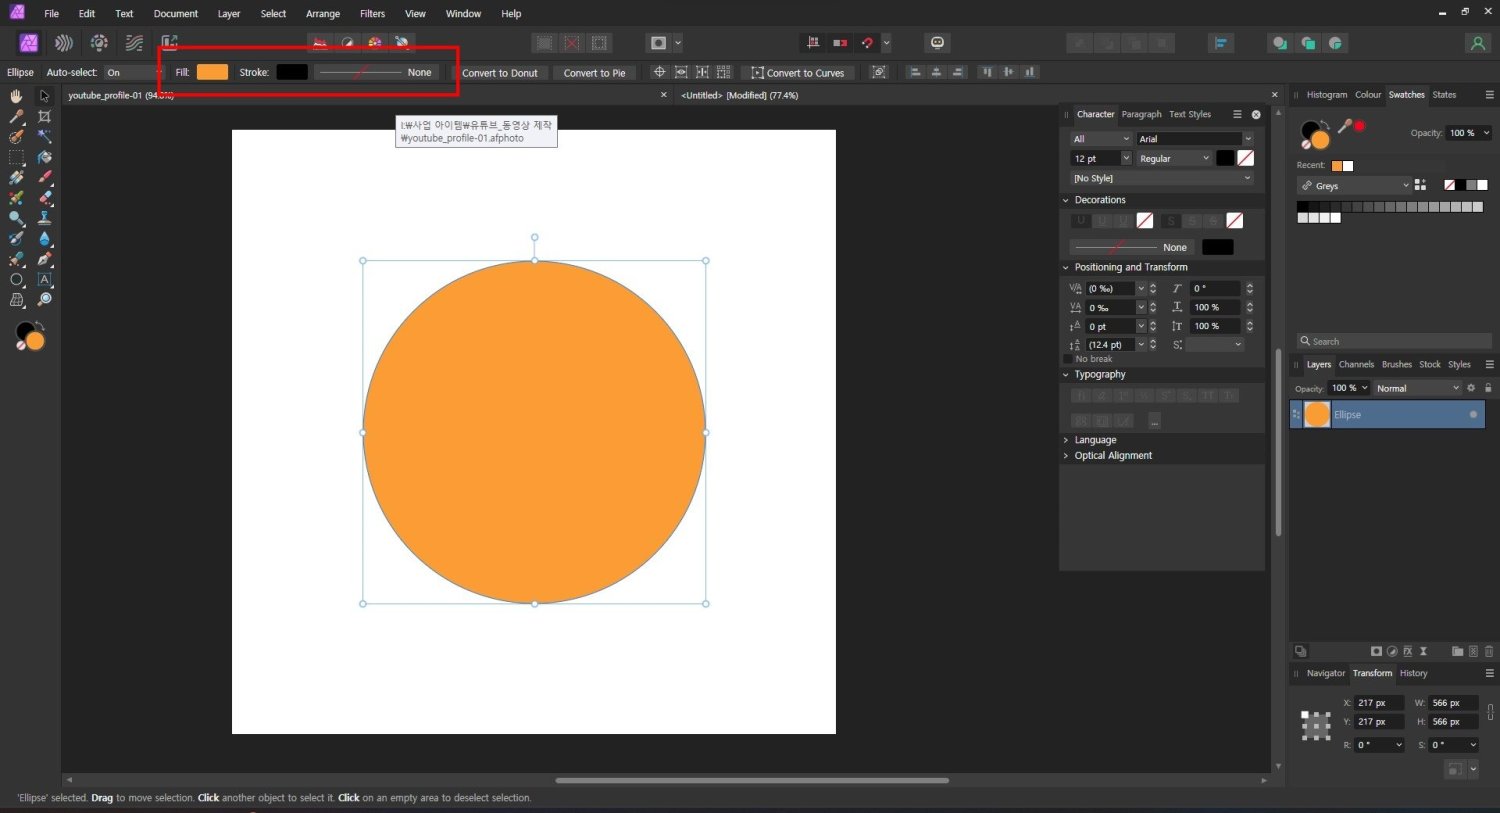This screenshot has width=1500, height=813.
Task: Click the Convert to Donut button
Action: point(502,72)
